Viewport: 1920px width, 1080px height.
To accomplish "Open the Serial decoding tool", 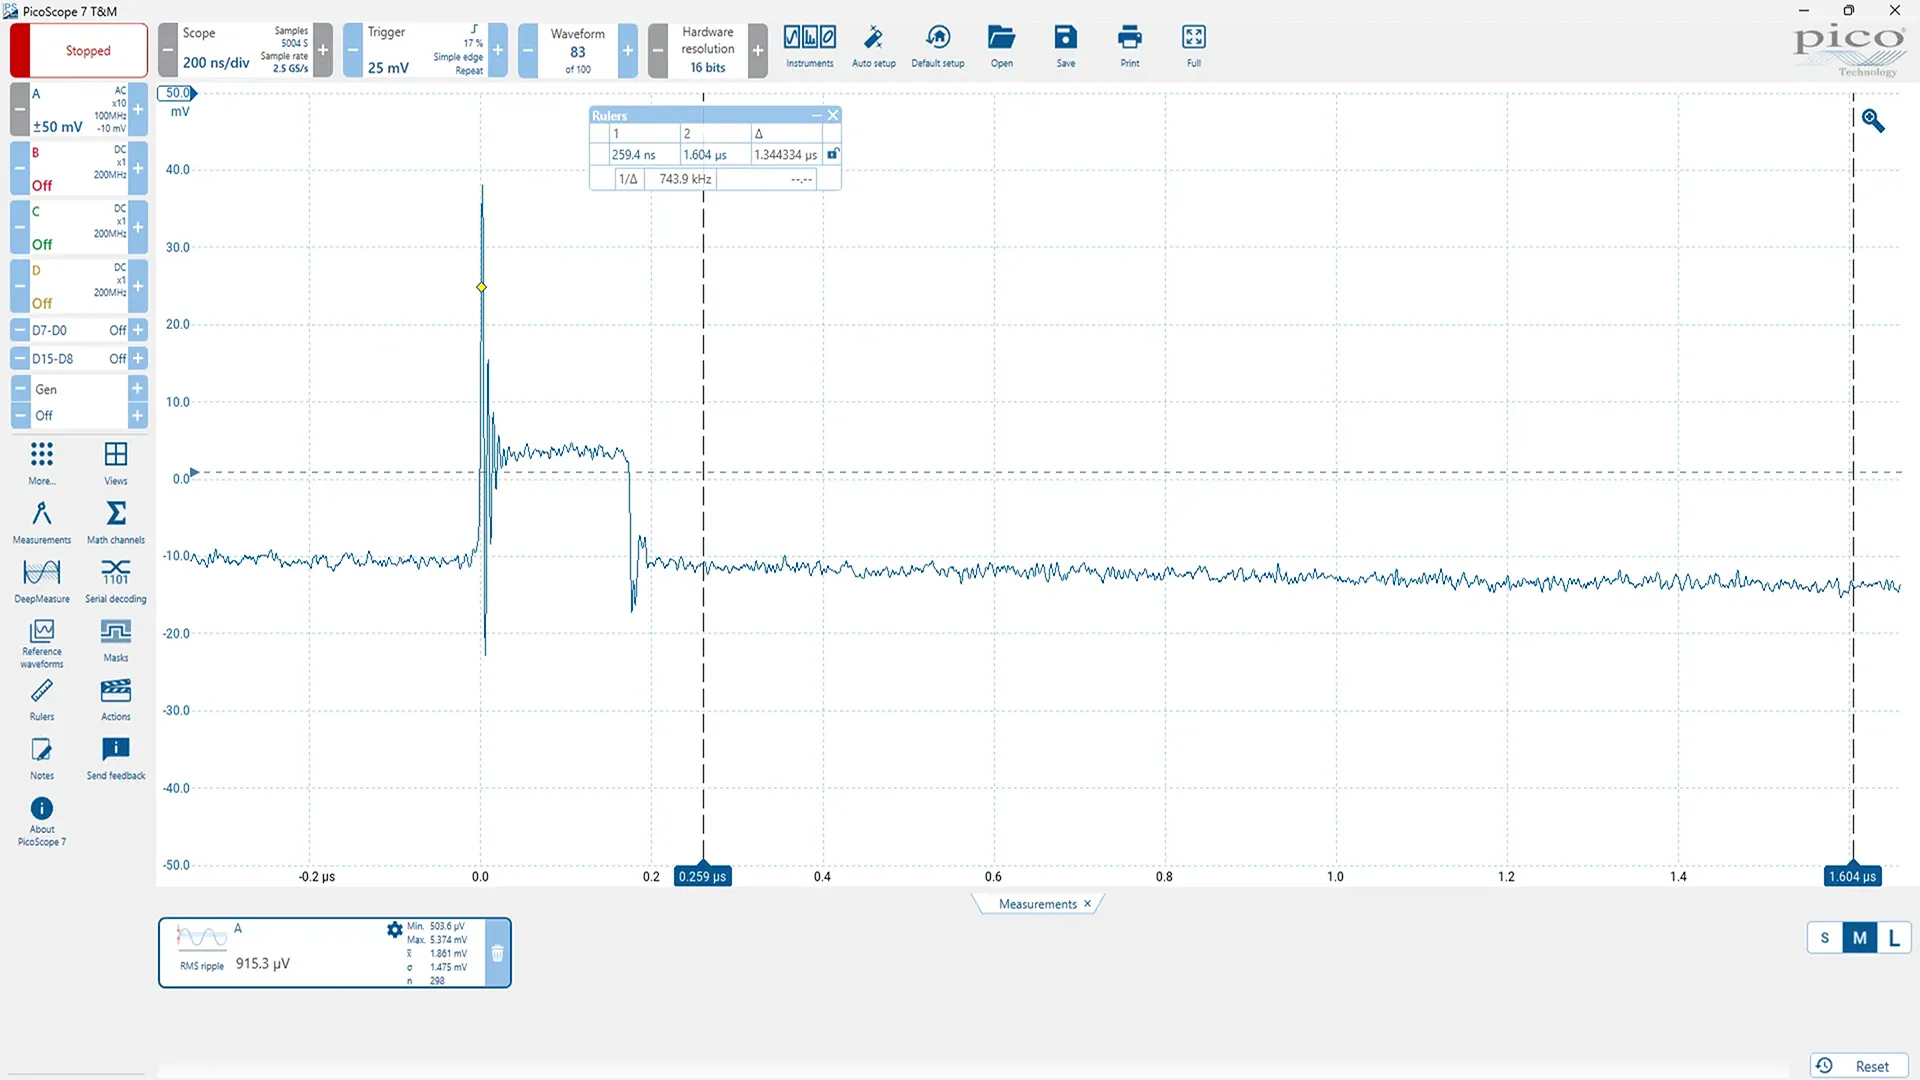I will 116,580.
